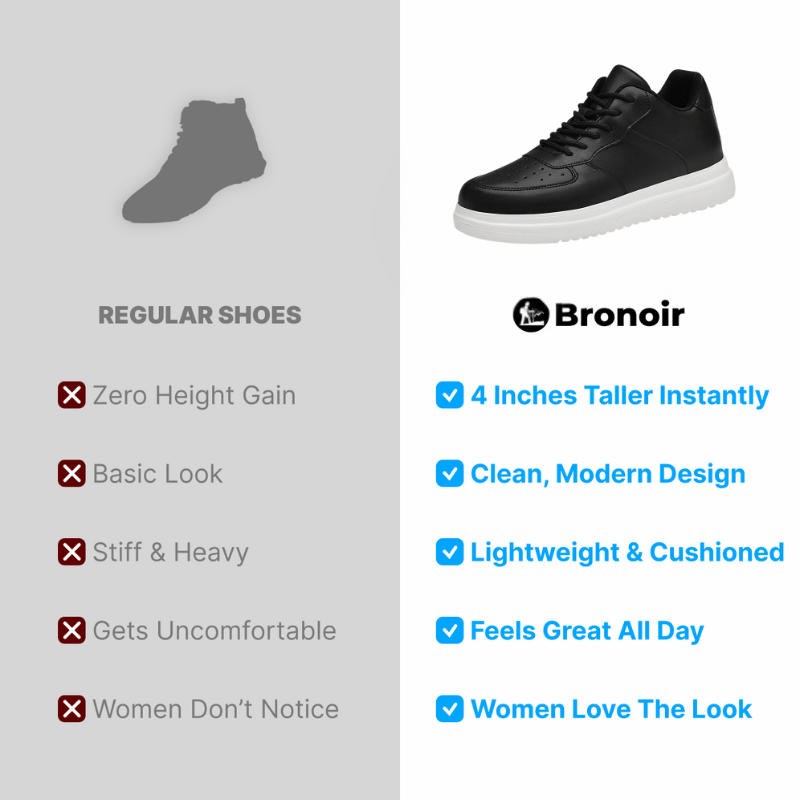
Task: Toggle the checkbox next to Women Love The Look
Action: [x=449, y=709]
